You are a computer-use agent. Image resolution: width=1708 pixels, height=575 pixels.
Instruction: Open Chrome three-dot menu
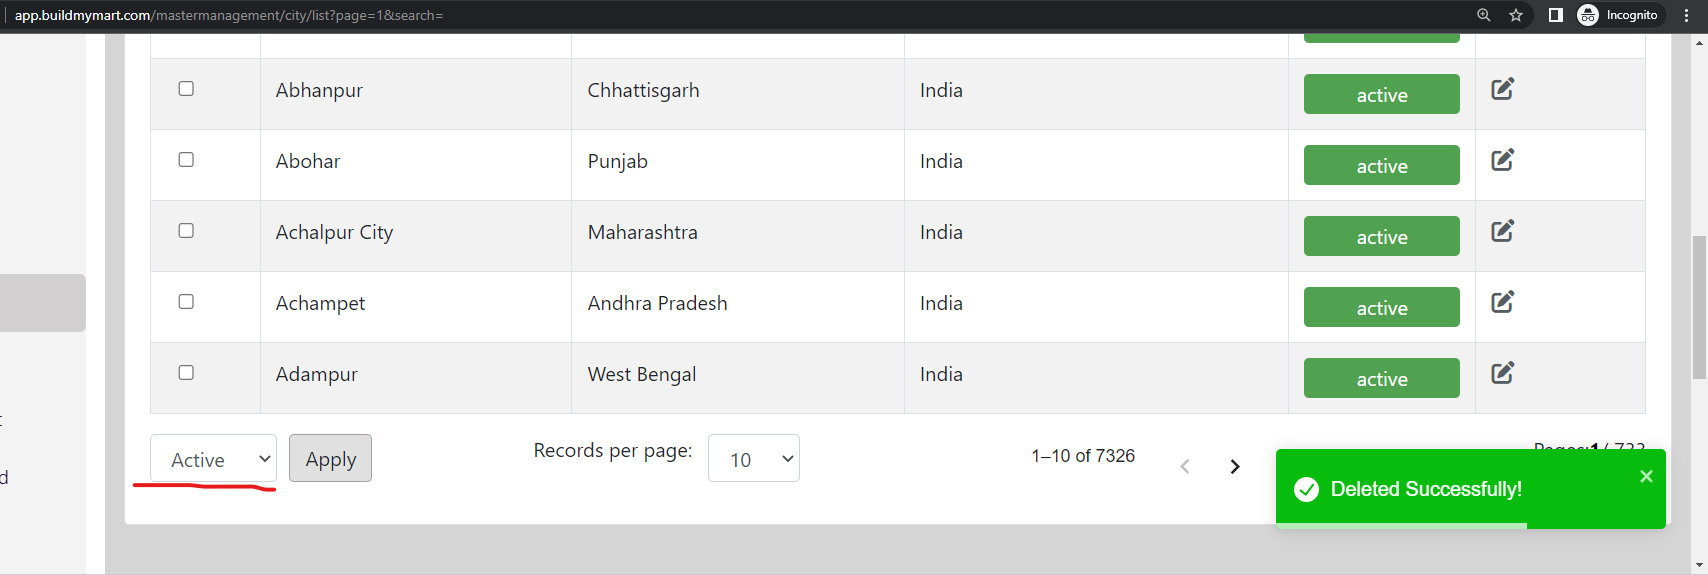click(1687, 15)
